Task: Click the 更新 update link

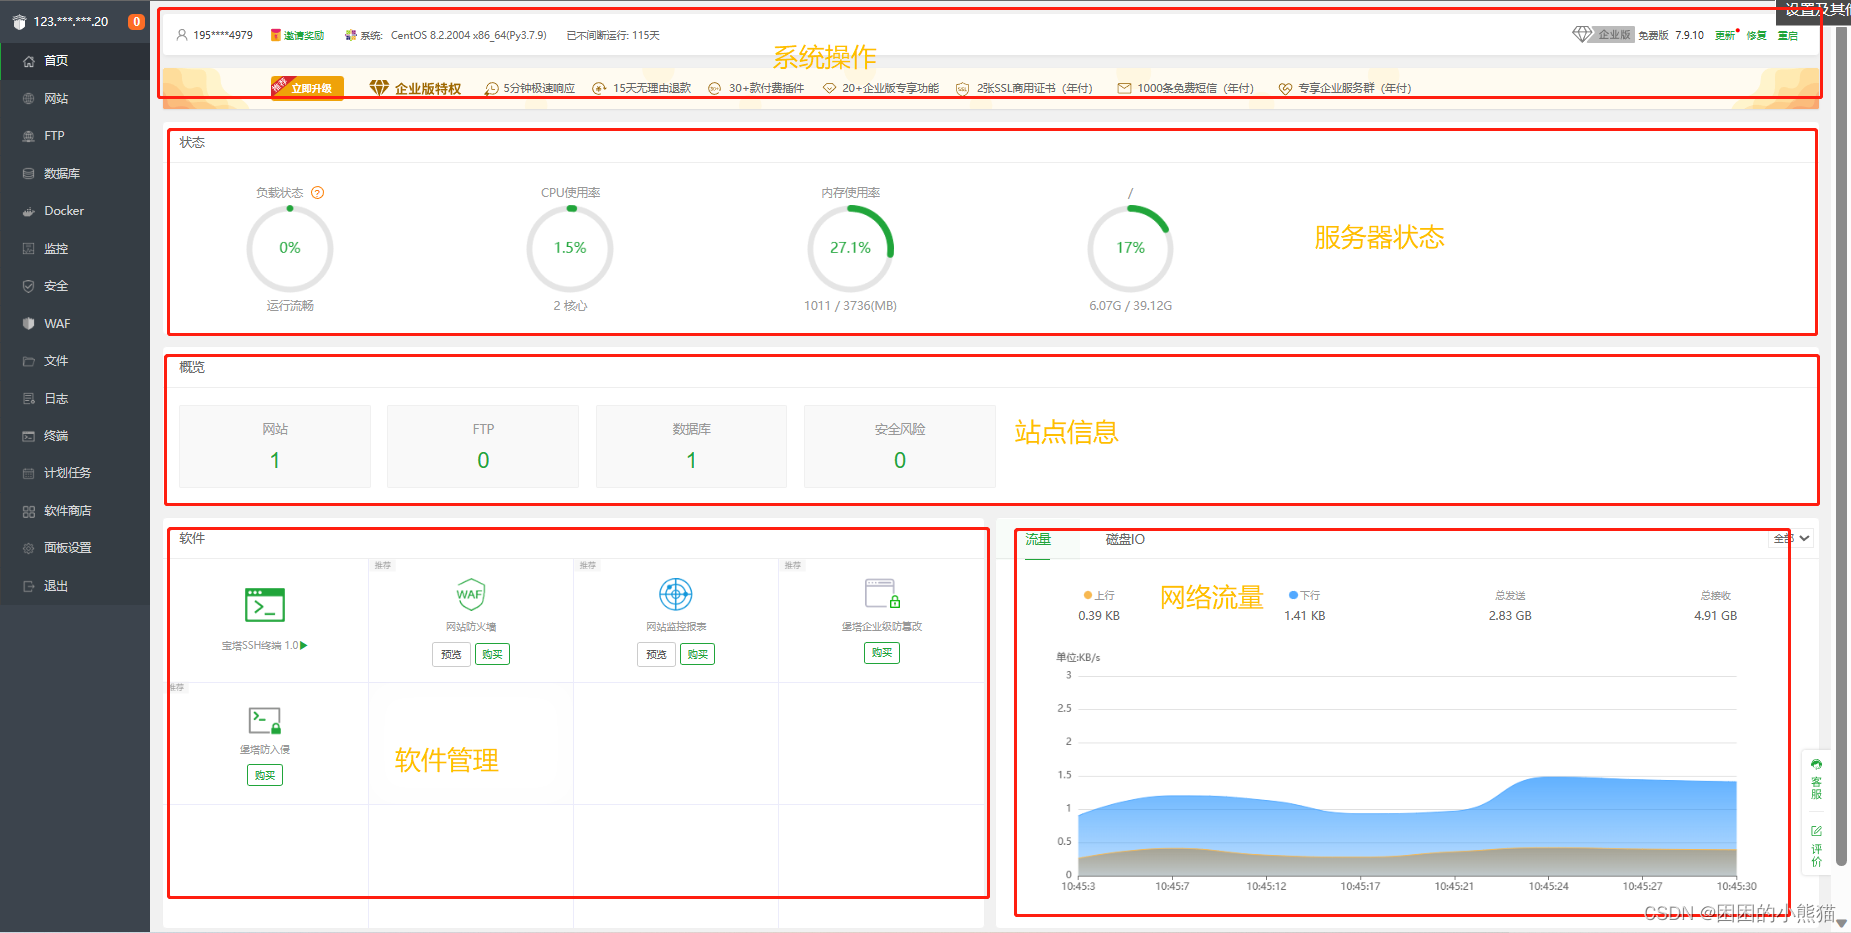Action: coord(1725,35)
